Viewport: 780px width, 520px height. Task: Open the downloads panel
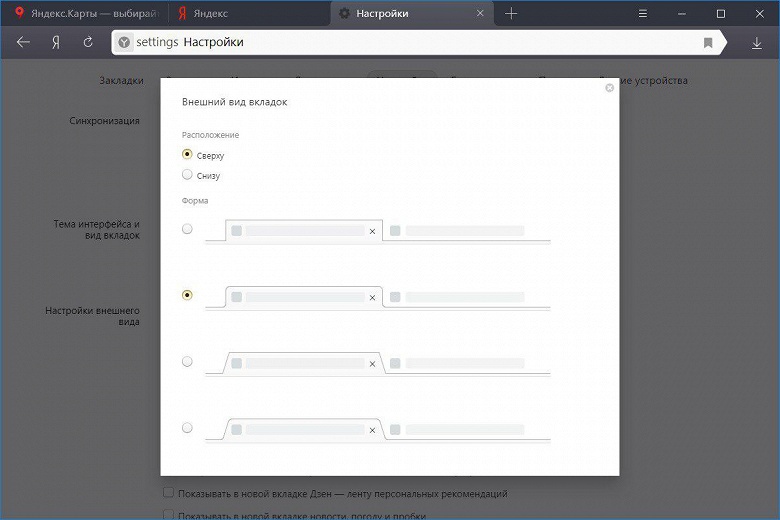coord(757,43)
